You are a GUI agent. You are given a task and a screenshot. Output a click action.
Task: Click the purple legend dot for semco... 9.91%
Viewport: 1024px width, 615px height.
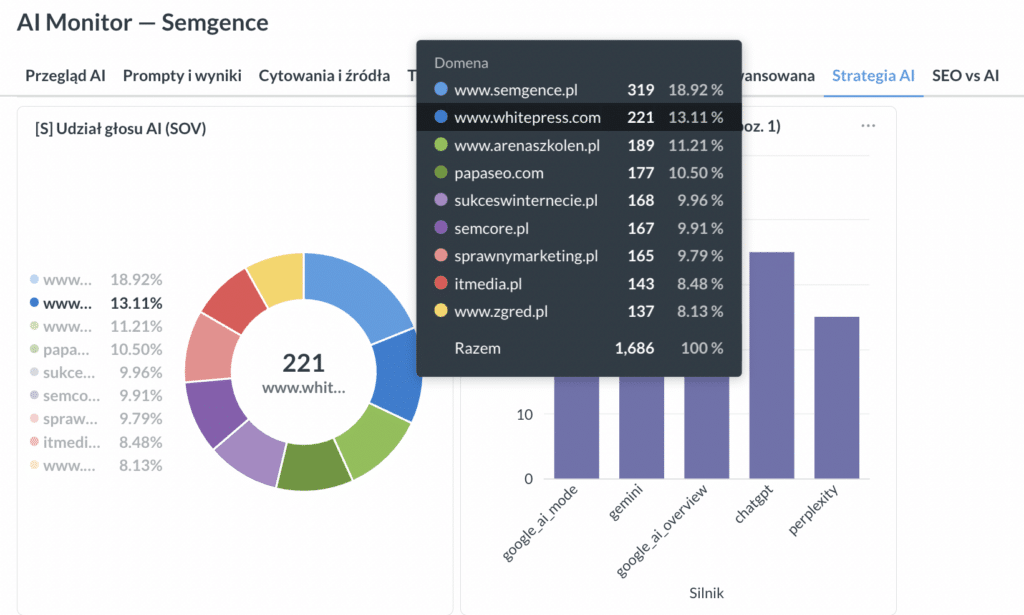point(34,396)
